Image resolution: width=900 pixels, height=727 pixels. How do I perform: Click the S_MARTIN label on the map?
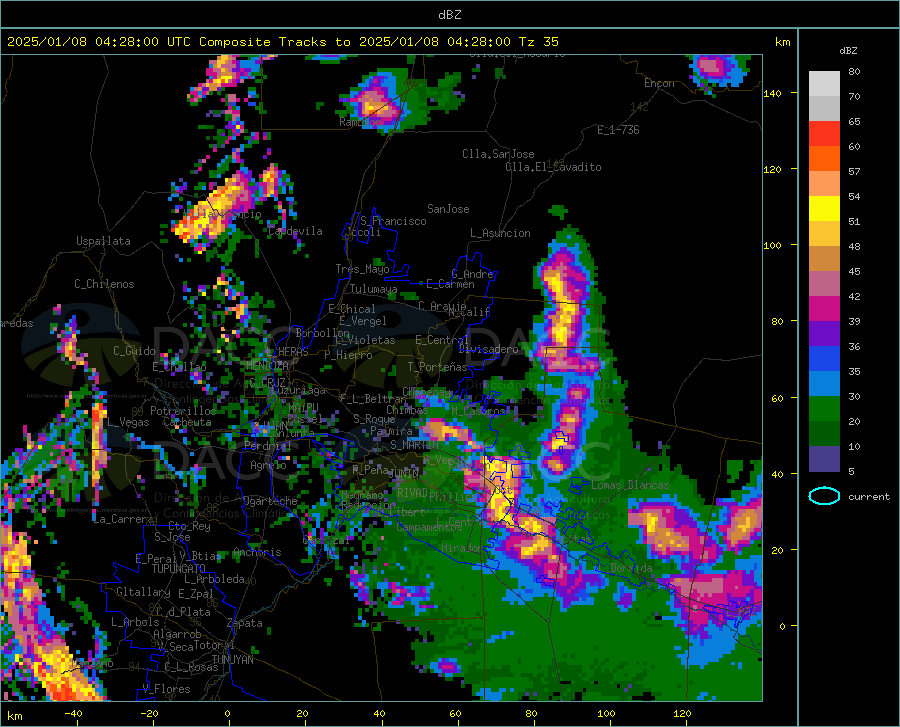[x=414, y=445]
